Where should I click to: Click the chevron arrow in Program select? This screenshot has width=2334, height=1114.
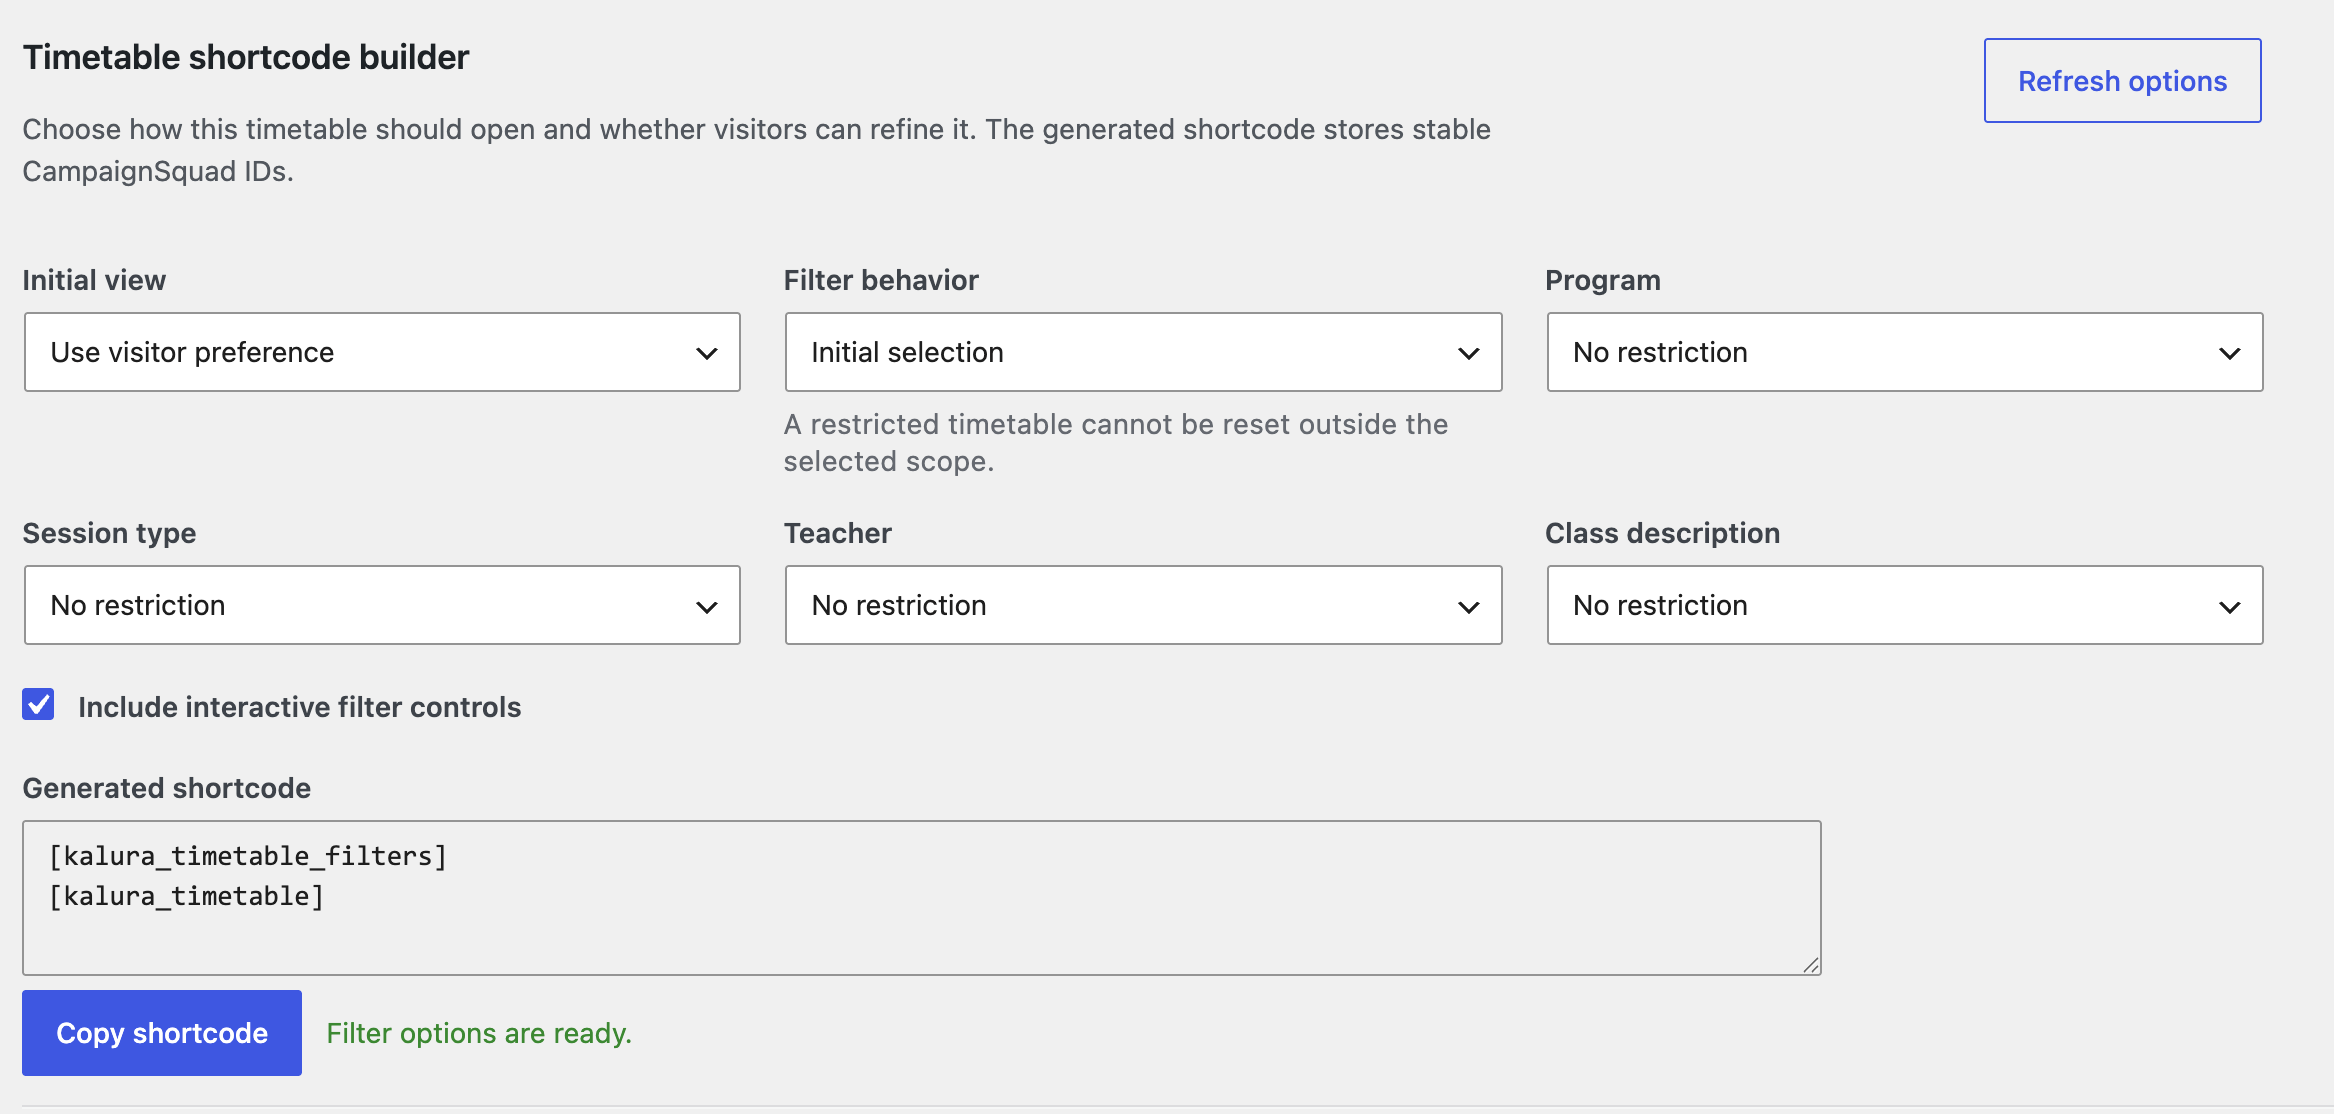[x=2230, y=353]
